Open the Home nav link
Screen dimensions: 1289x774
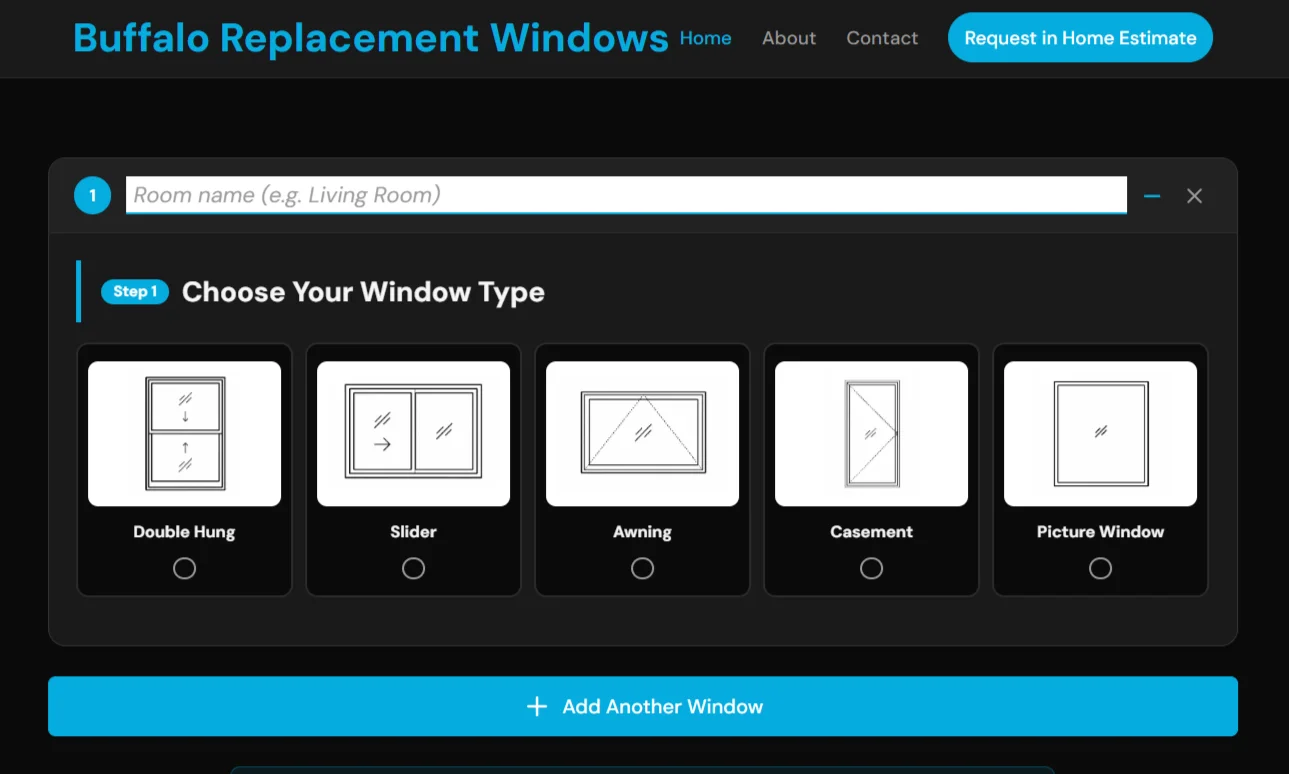[x=705, y=38]
